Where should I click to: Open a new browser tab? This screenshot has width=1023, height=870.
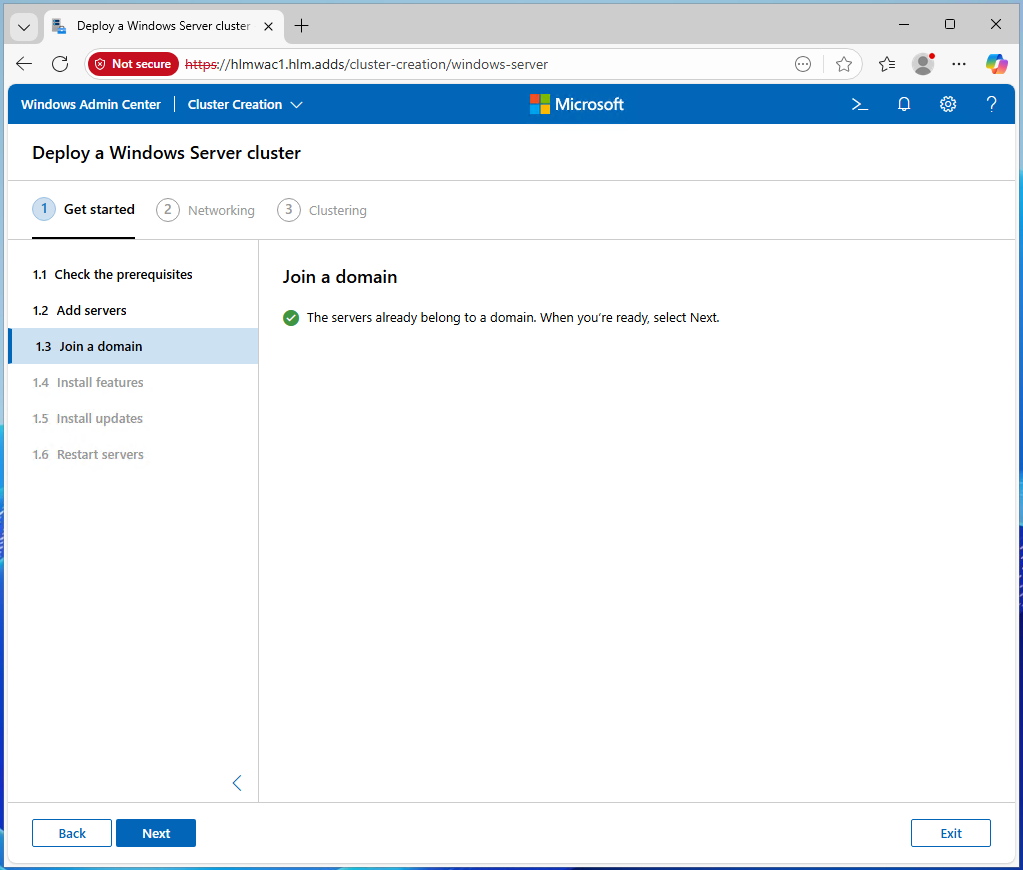(301, 26)
